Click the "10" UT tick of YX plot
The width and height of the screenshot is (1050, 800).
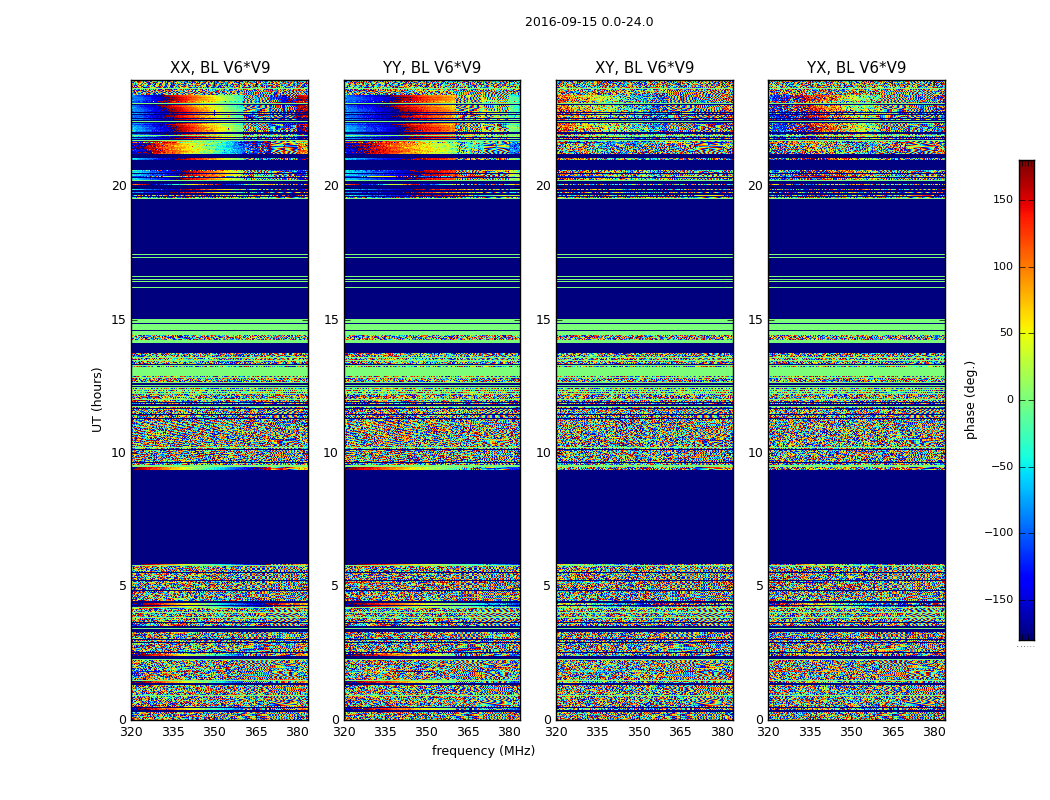755,453
